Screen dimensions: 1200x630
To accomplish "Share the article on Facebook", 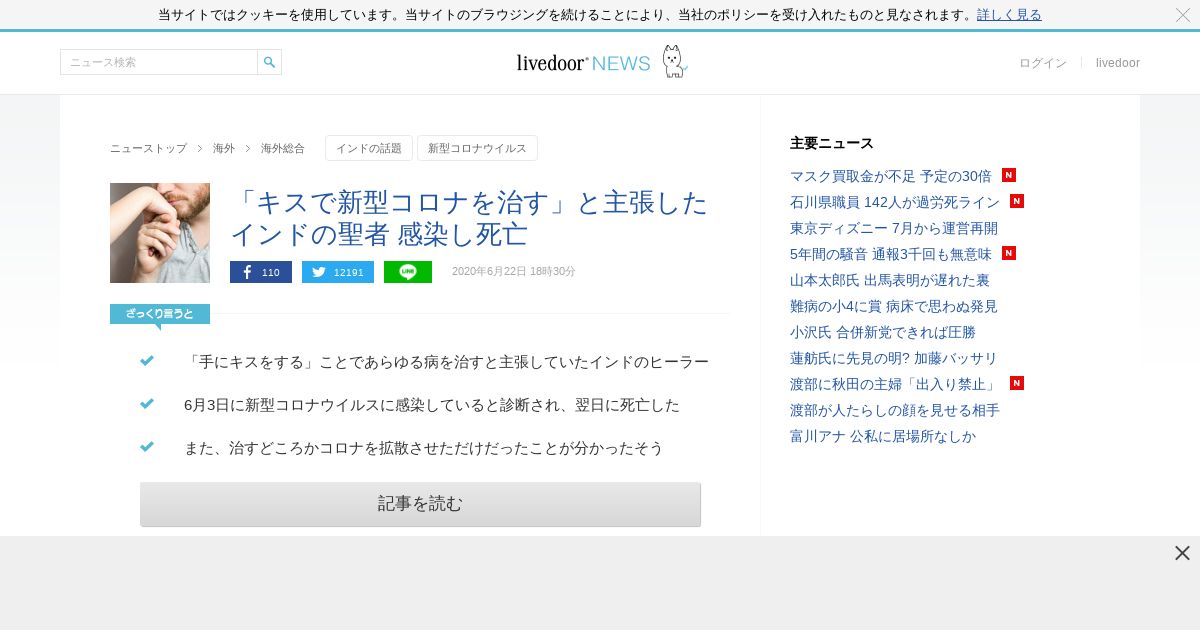I will [x=261, y=272].
